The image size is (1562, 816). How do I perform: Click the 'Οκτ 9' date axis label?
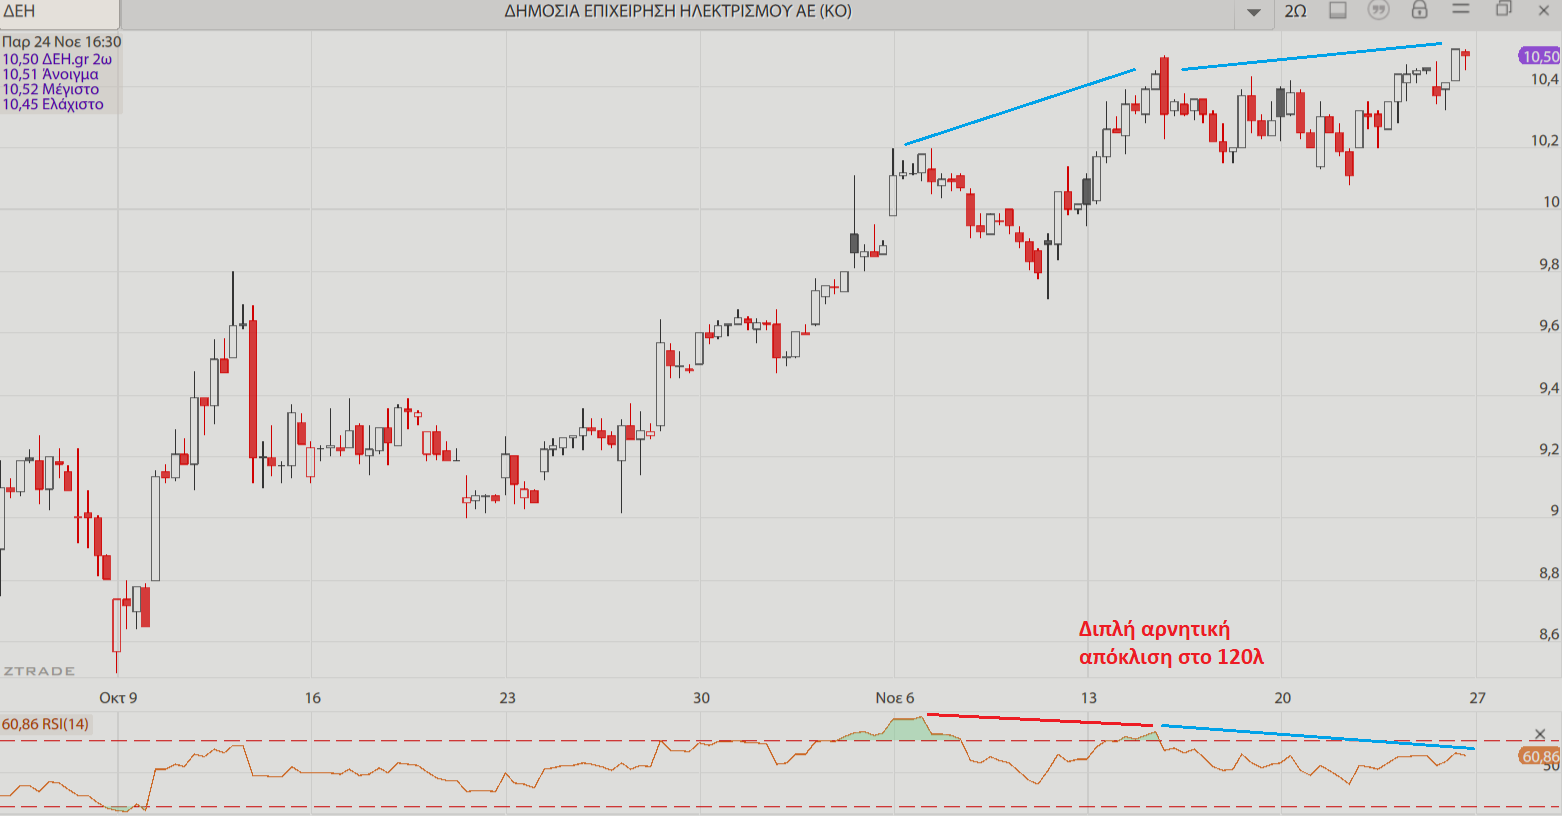click(x=118, y=698)
